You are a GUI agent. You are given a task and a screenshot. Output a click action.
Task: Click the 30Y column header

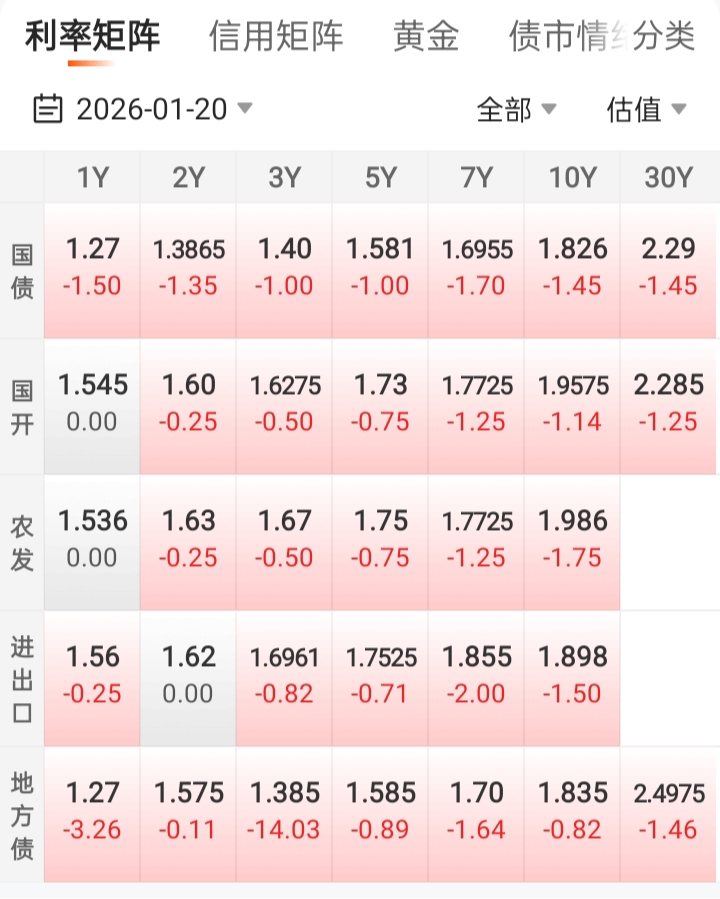point(668,177)
